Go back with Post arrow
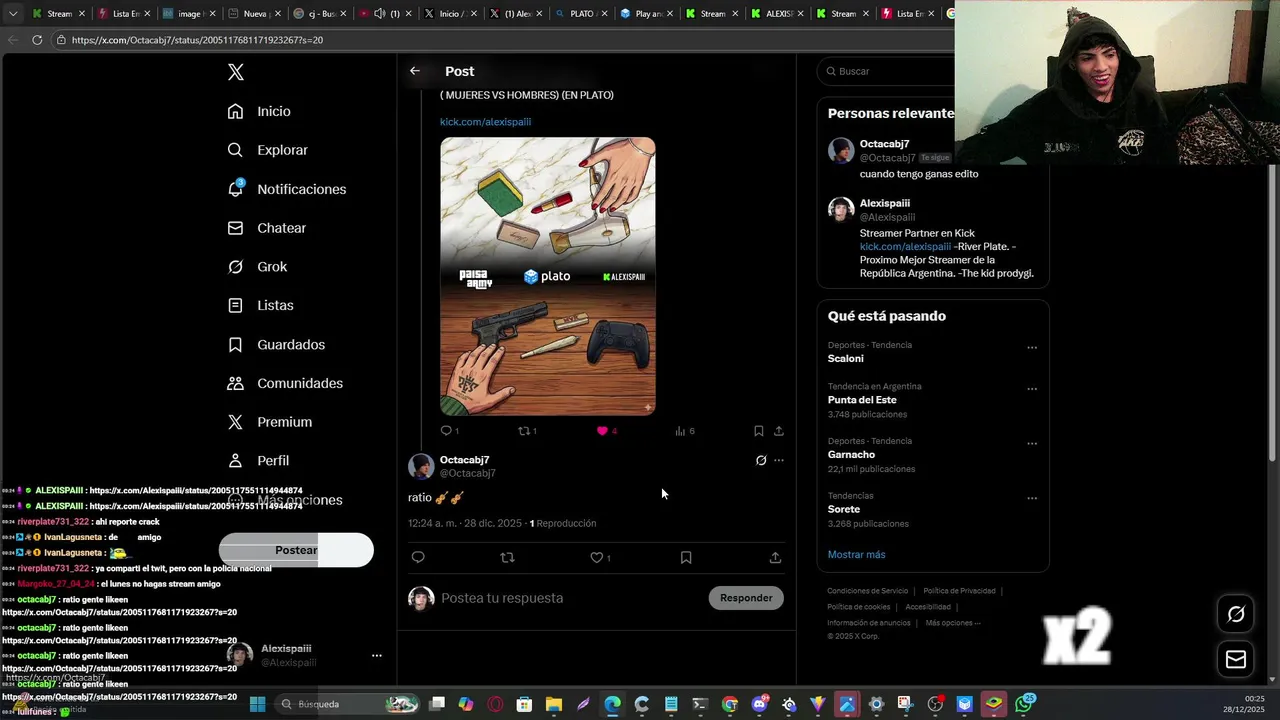Viewport: 1280px width, 720px height. point(415,71)
